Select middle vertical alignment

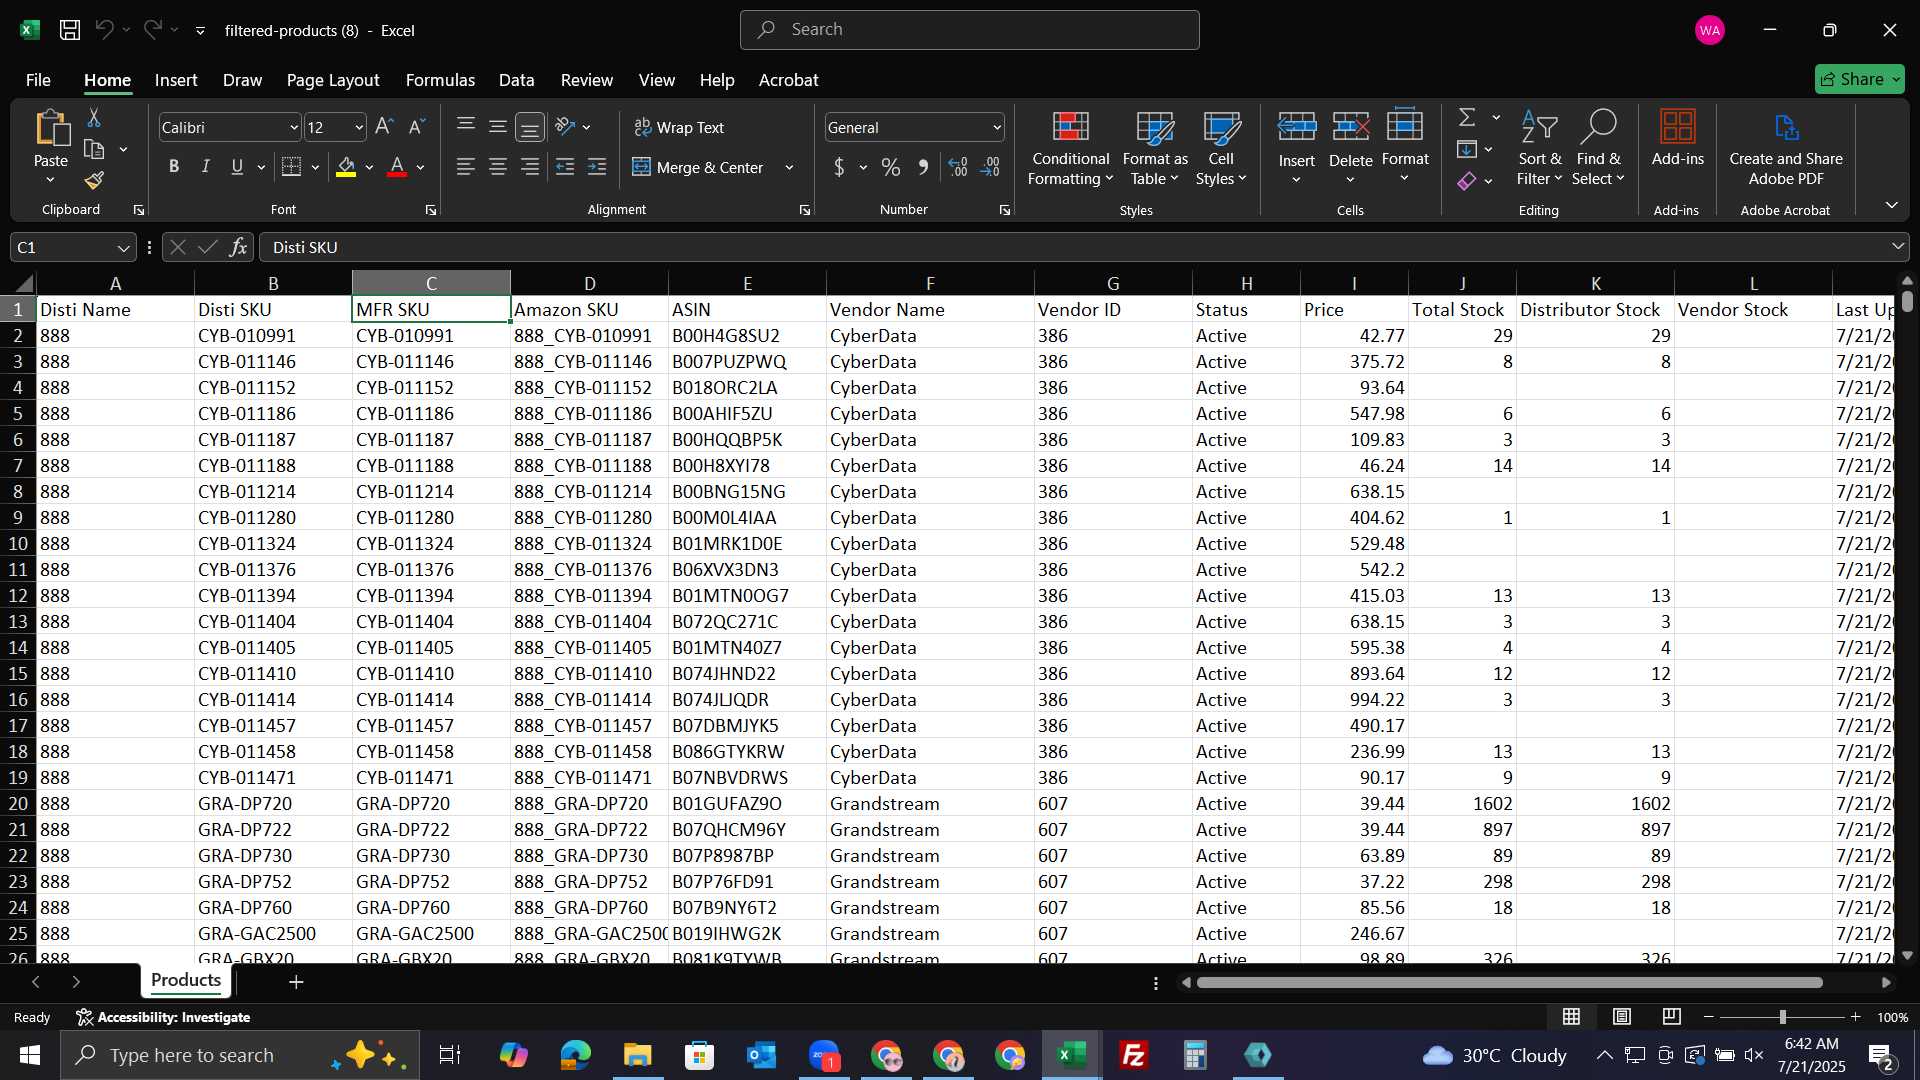[x=498, y=126]
